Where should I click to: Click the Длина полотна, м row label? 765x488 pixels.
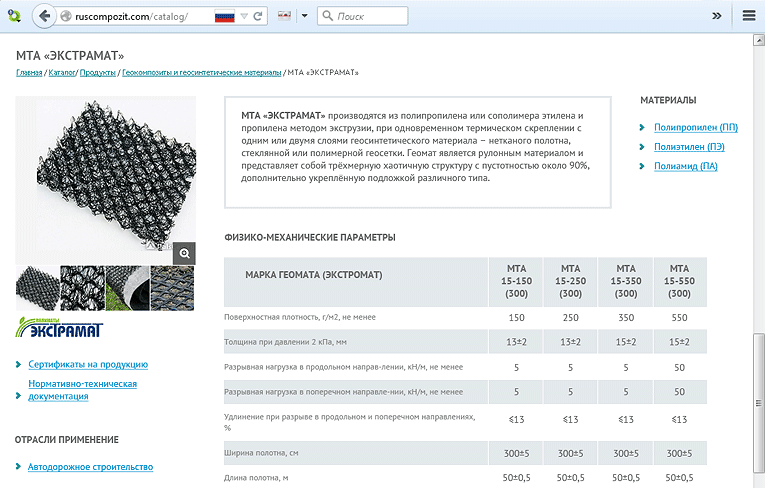click(x=256, y=478)
